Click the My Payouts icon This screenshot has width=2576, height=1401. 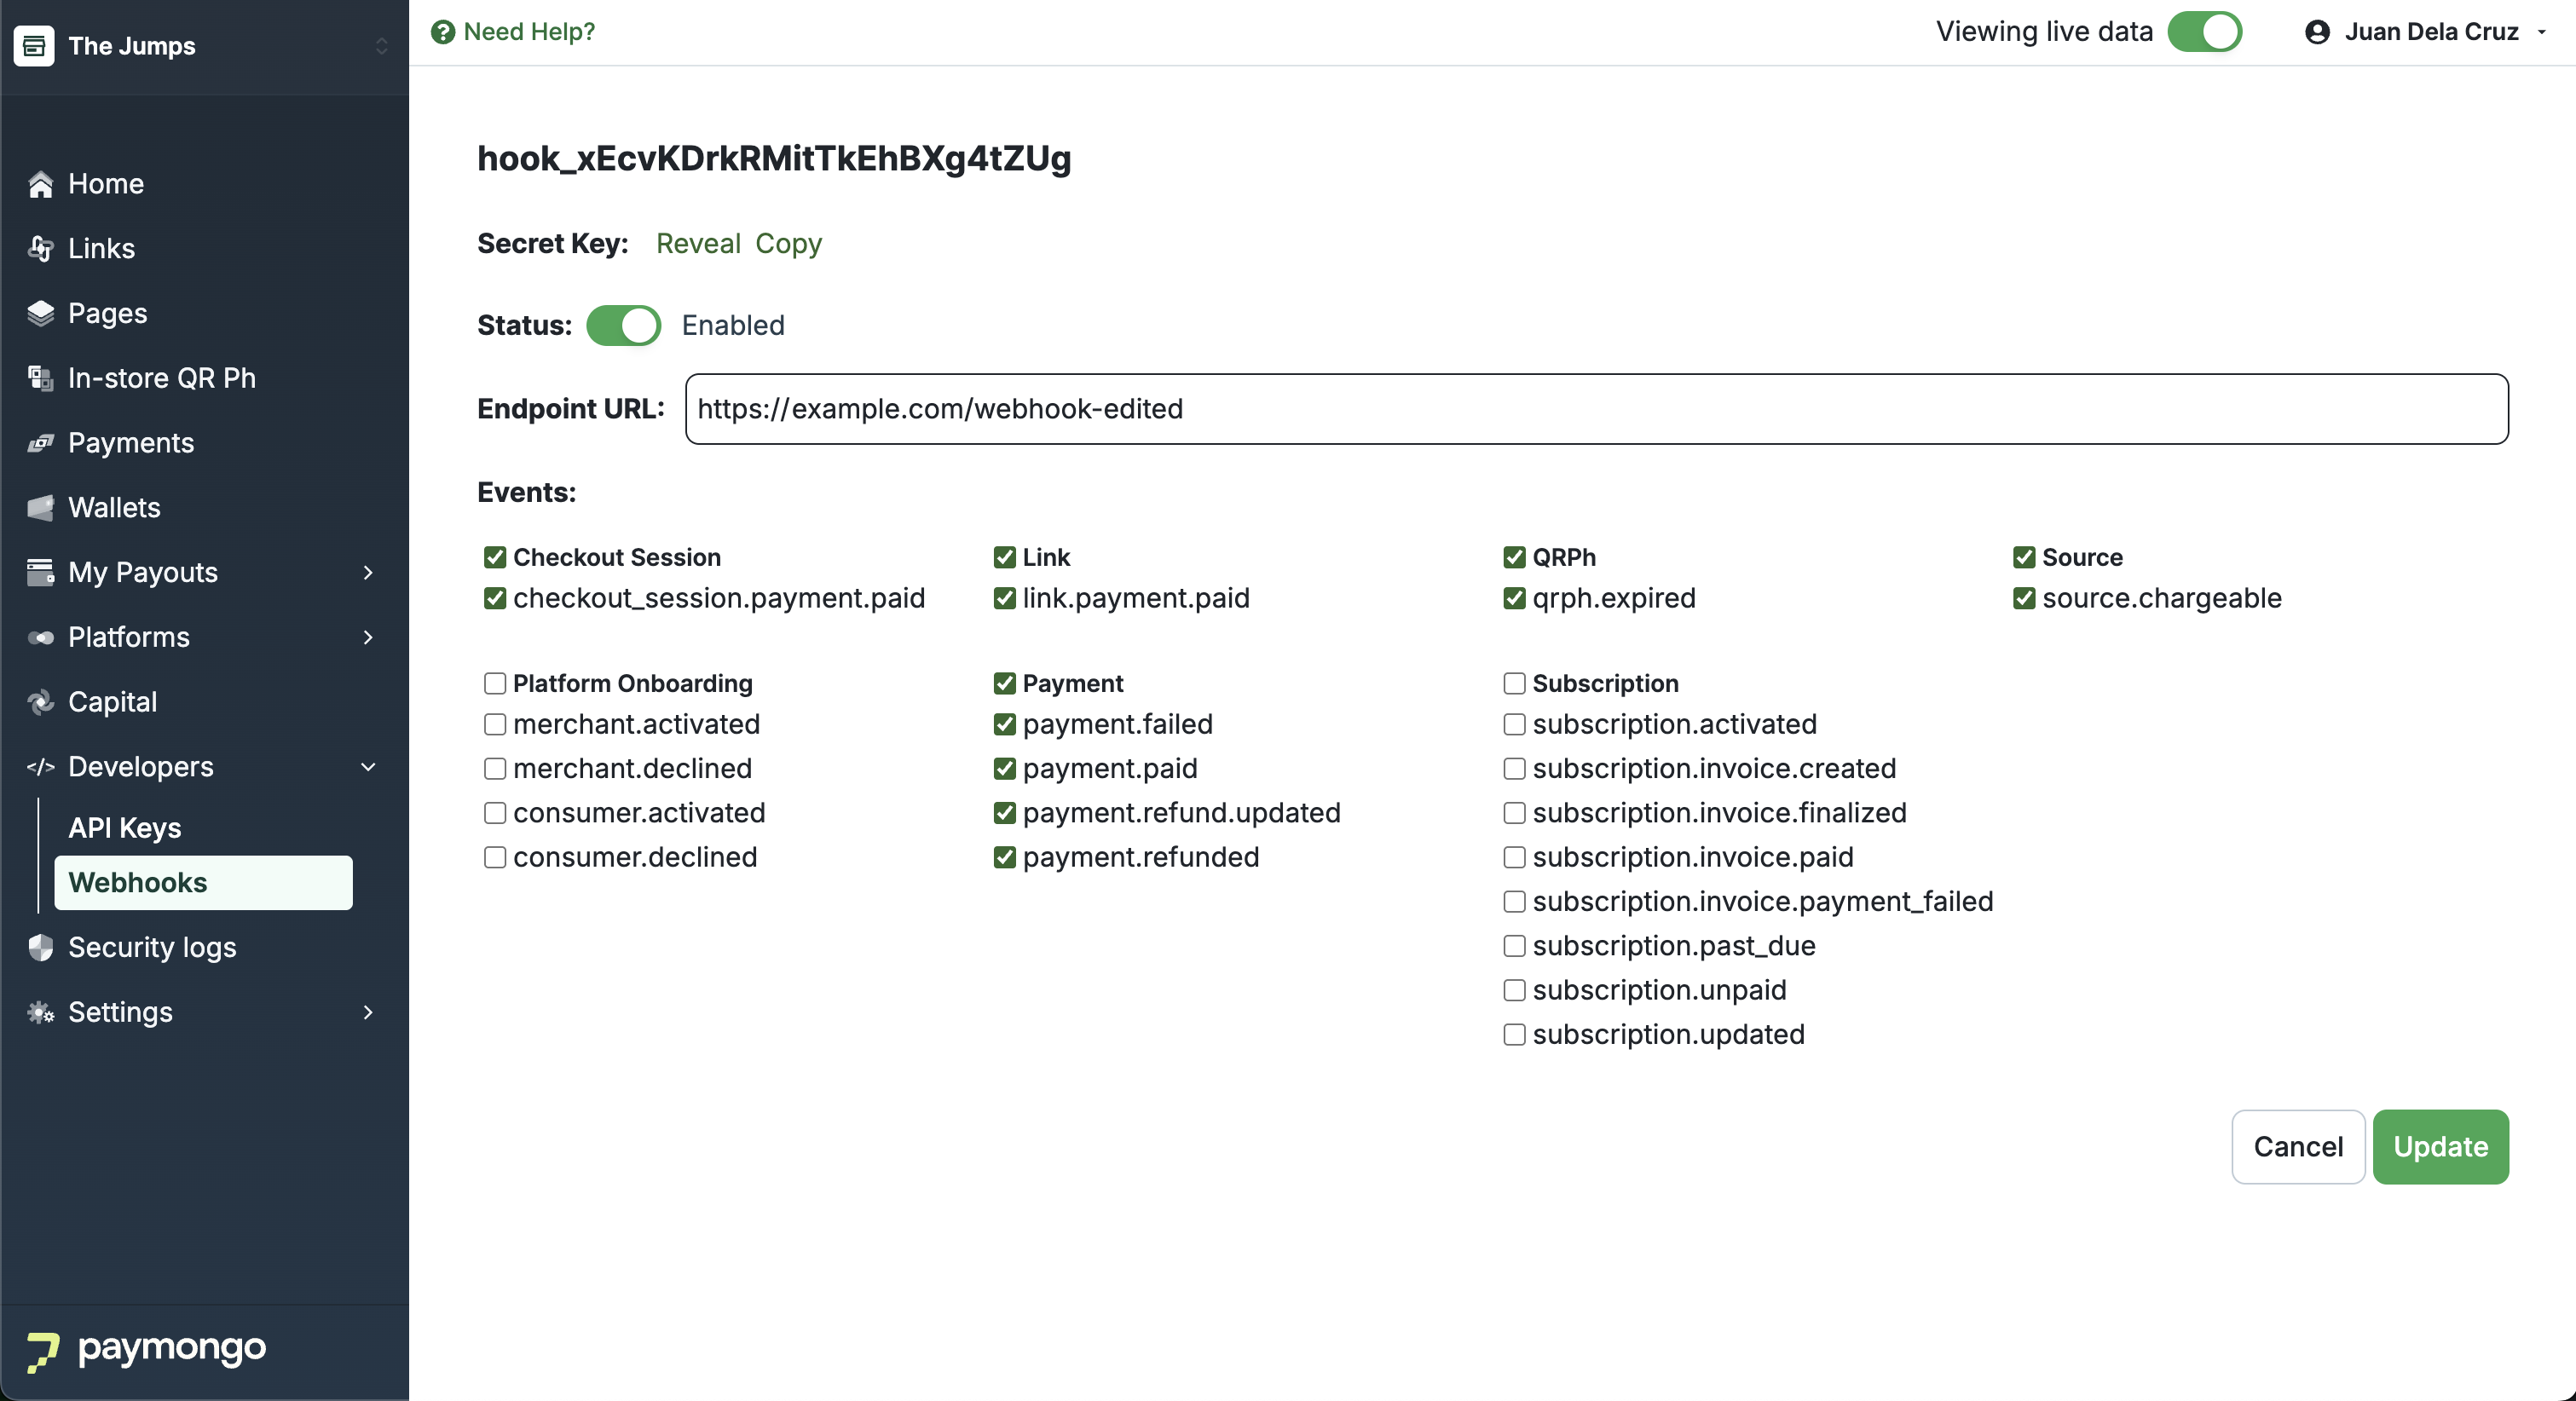(x=41, y=573)
